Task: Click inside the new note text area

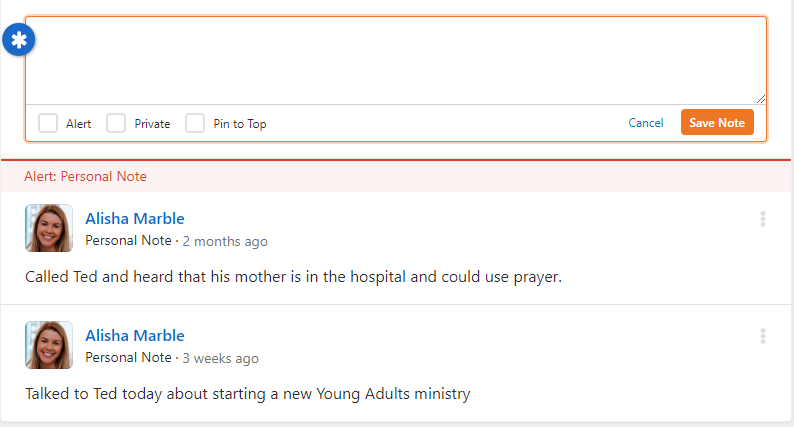Action: coord(396,61)
